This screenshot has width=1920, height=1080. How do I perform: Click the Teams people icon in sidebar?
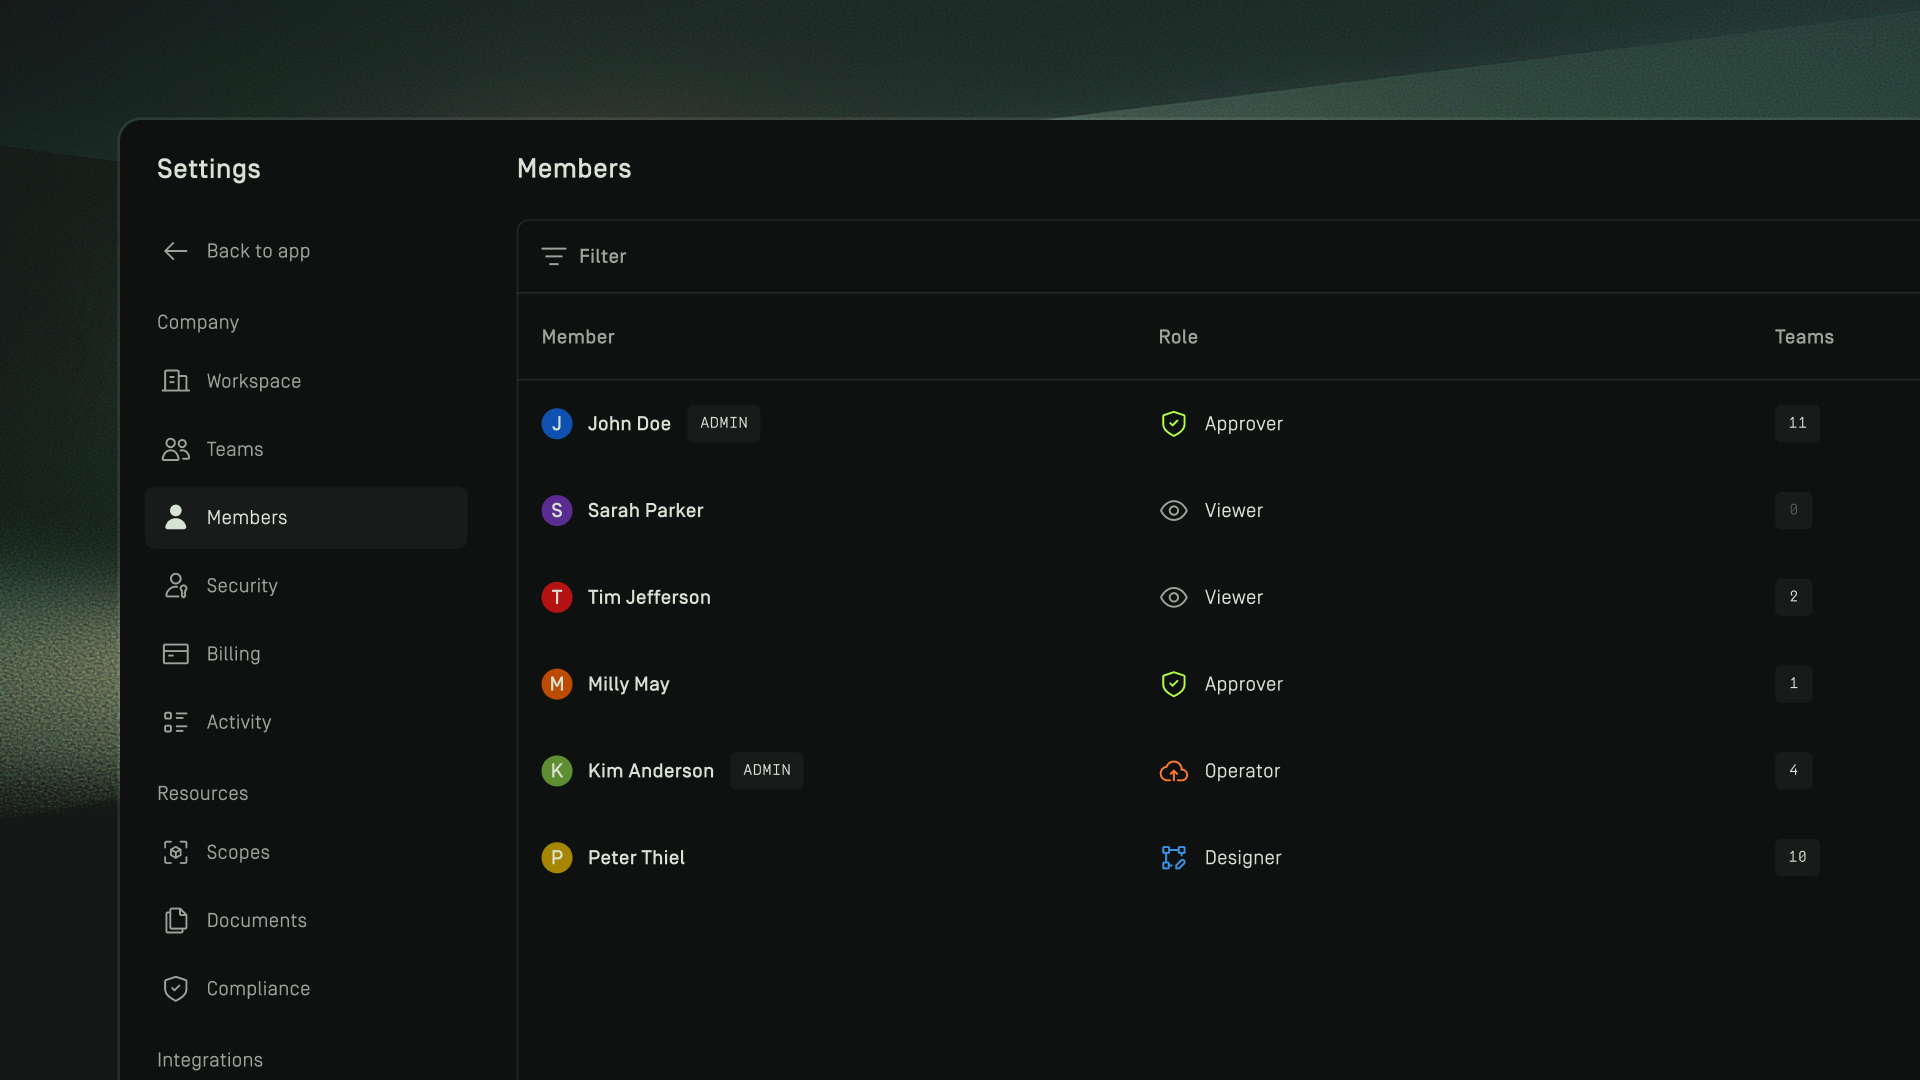(x=176, y=449)
